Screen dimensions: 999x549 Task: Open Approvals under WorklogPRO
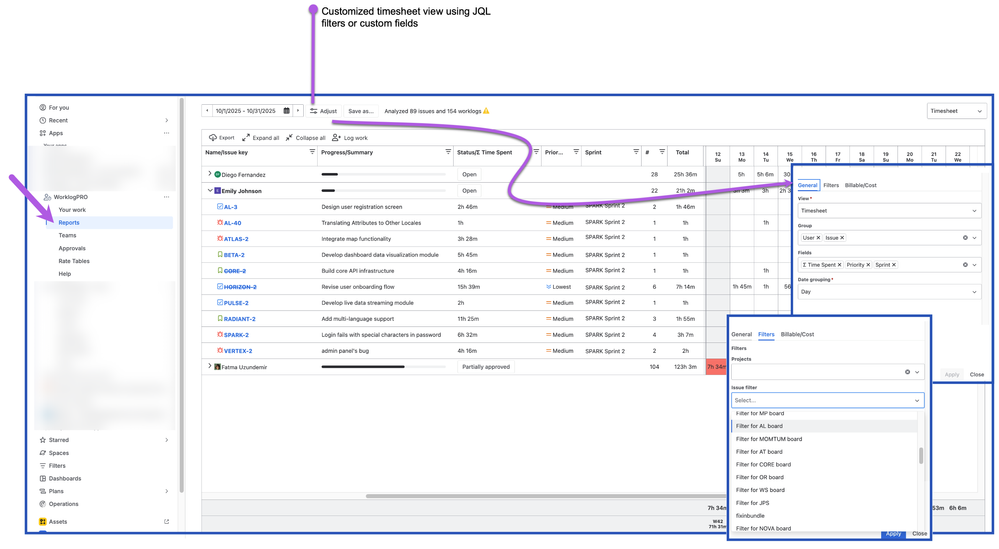tap(72, 248)
